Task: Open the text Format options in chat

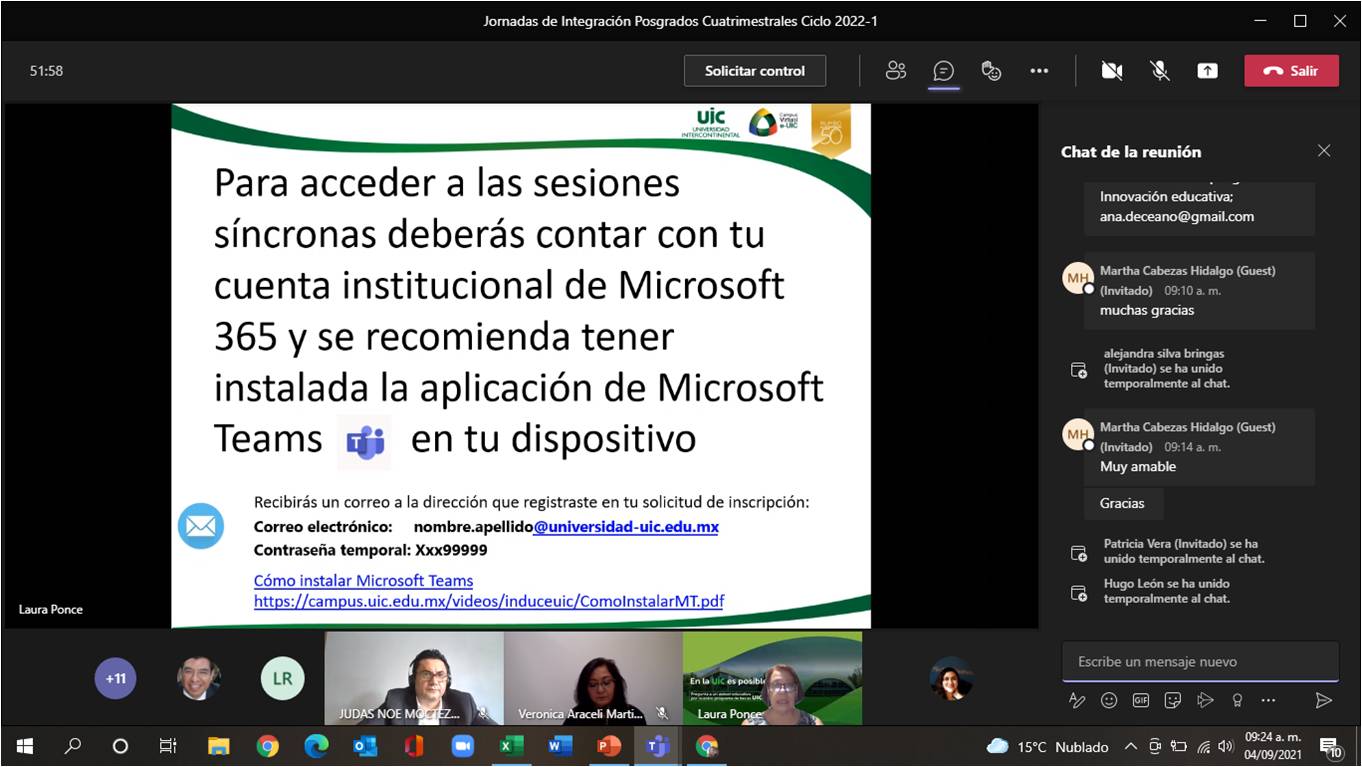Action: click(1077, 701)
